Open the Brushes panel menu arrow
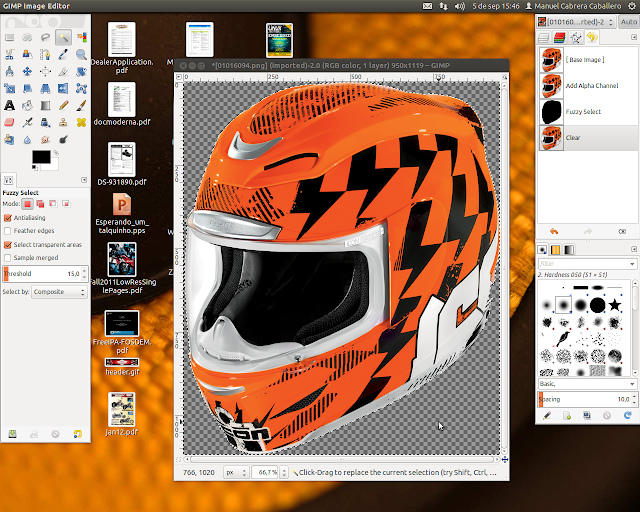The image size is (640, 512). pyautogui.click(x=634, y=249)
